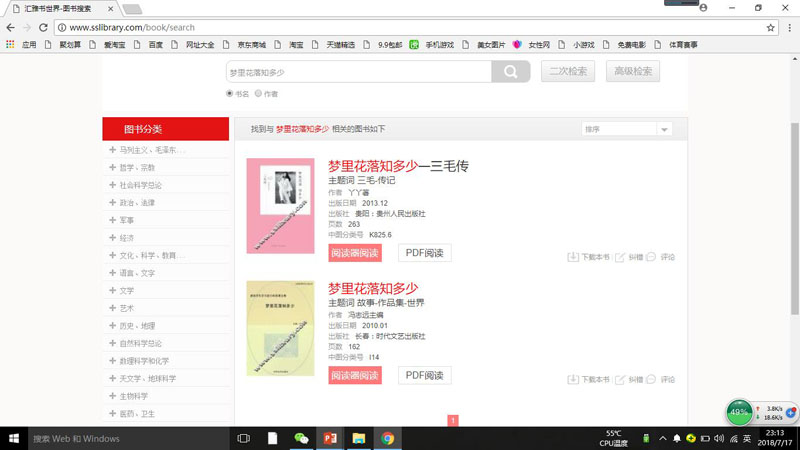The image size is (800, 450).
Task: Open notifications bell in system tray
Action: point(677,439)
